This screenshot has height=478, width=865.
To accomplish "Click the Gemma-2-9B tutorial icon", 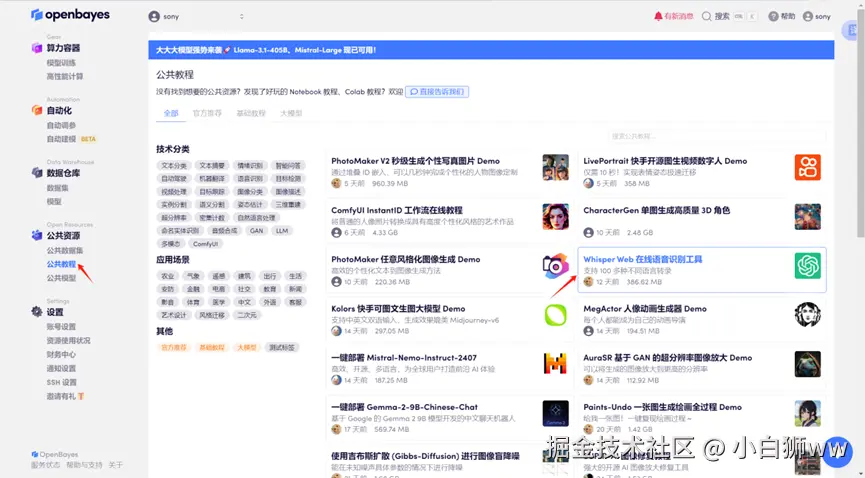I will click(x=556, y=413).
